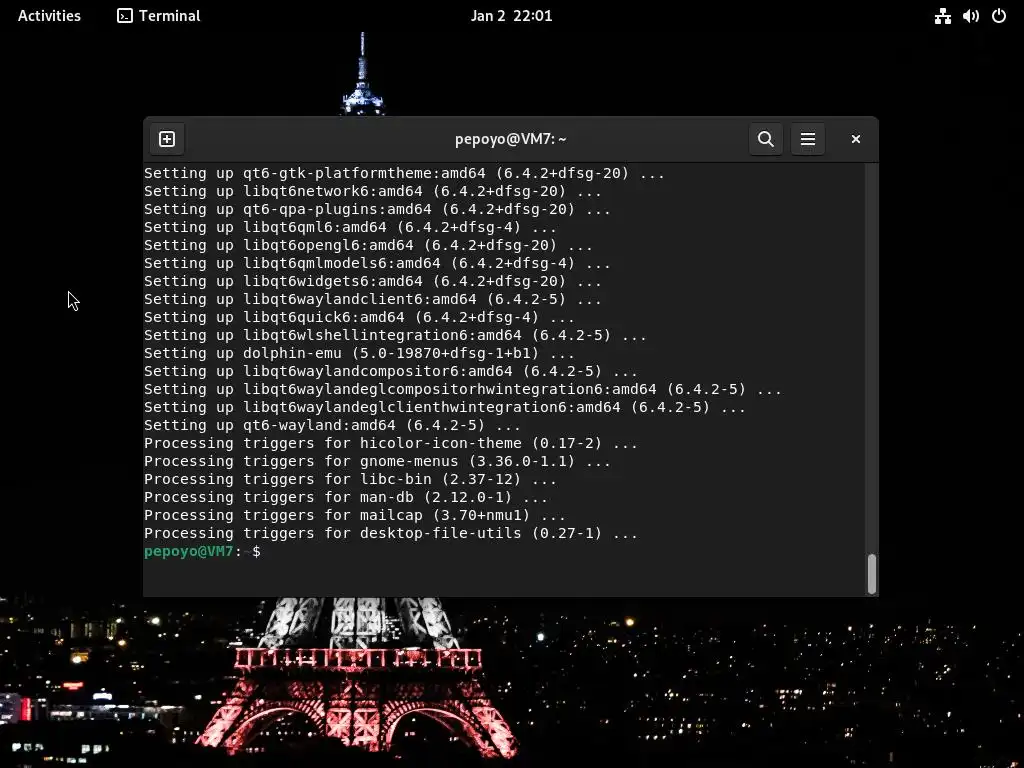
Task: Click line 'Setting up dolphin-emu'
Action: point(360,353)
